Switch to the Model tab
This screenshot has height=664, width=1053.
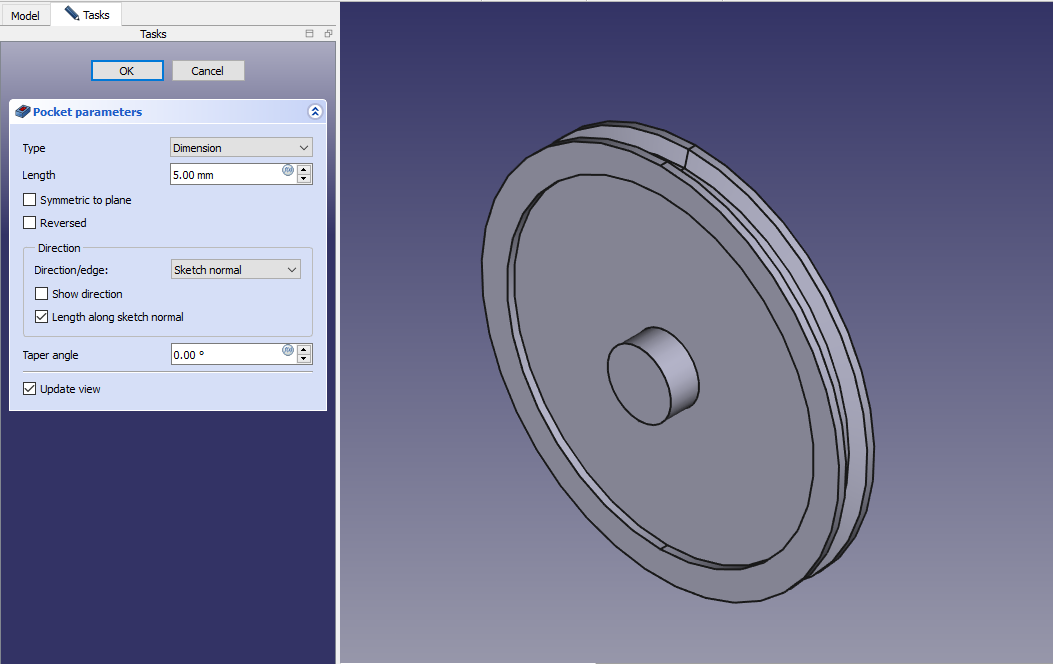click(x=25, y=16)
